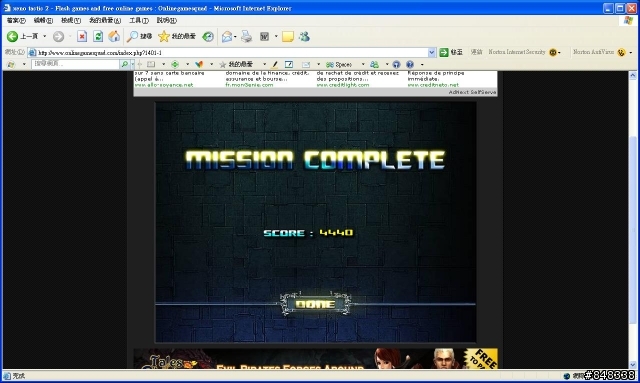Click the MSN butterfly icon on the MSN toolbar

point(11,65)
